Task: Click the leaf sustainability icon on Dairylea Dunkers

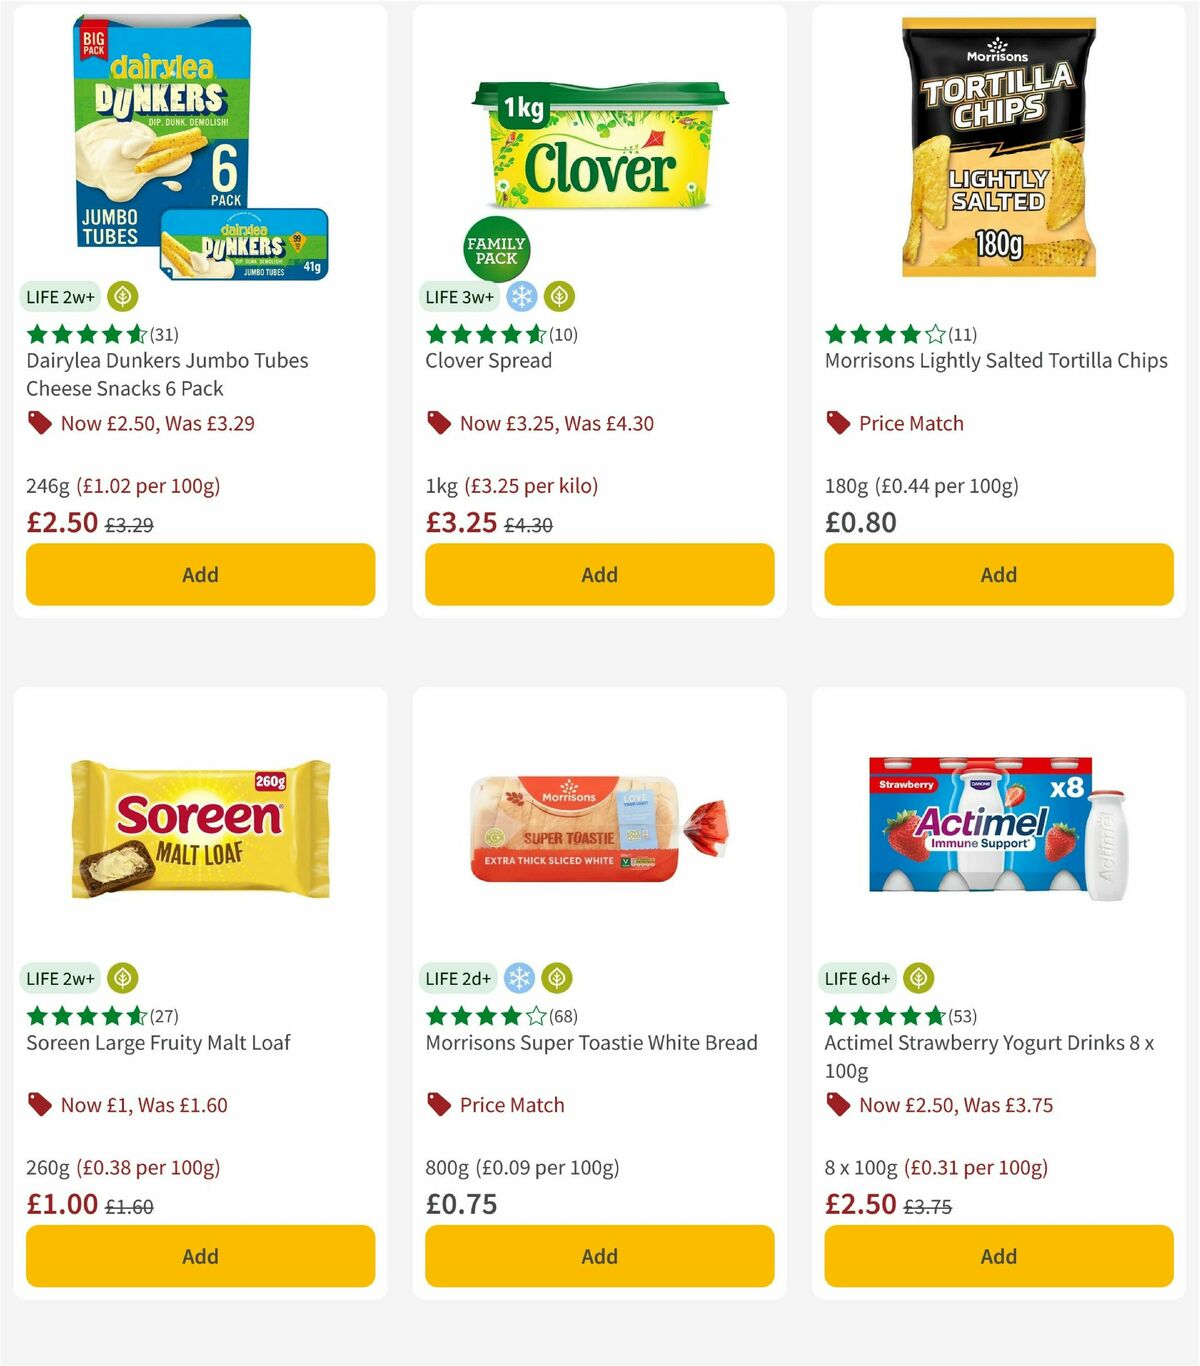Action: 120,296
